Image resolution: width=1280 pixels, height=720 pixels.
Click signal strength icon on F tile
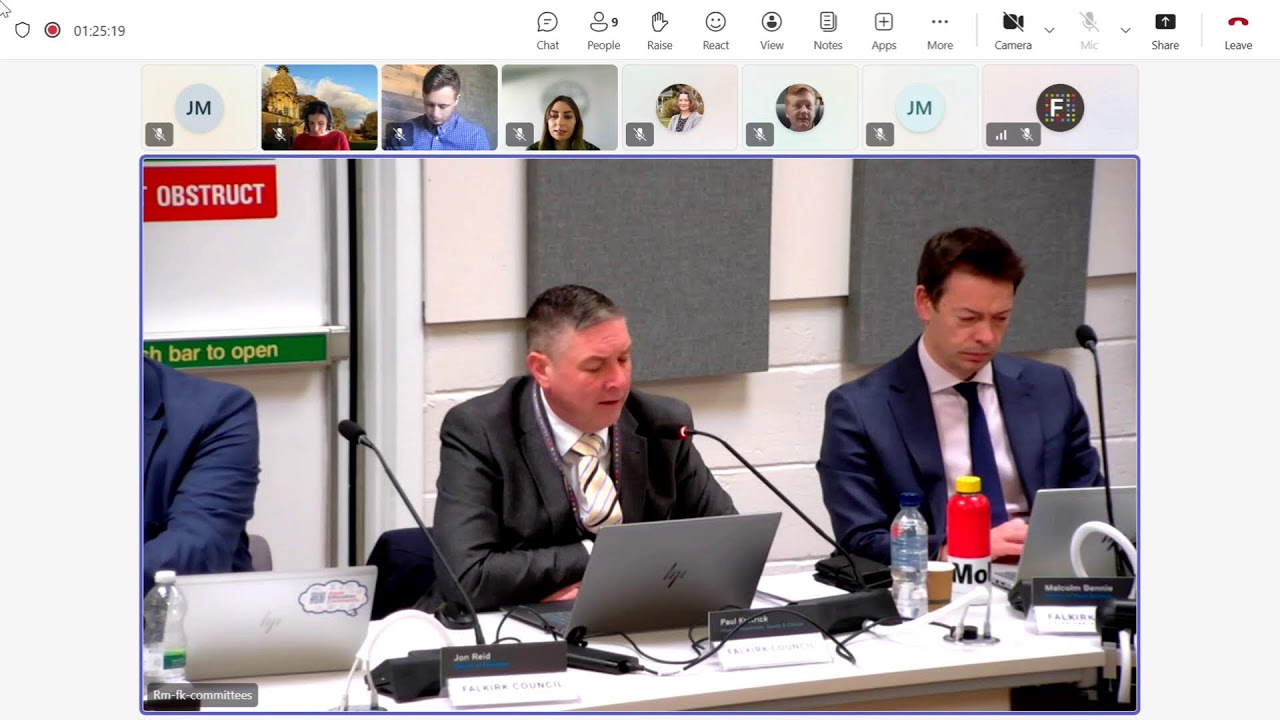pos(1000,134)
